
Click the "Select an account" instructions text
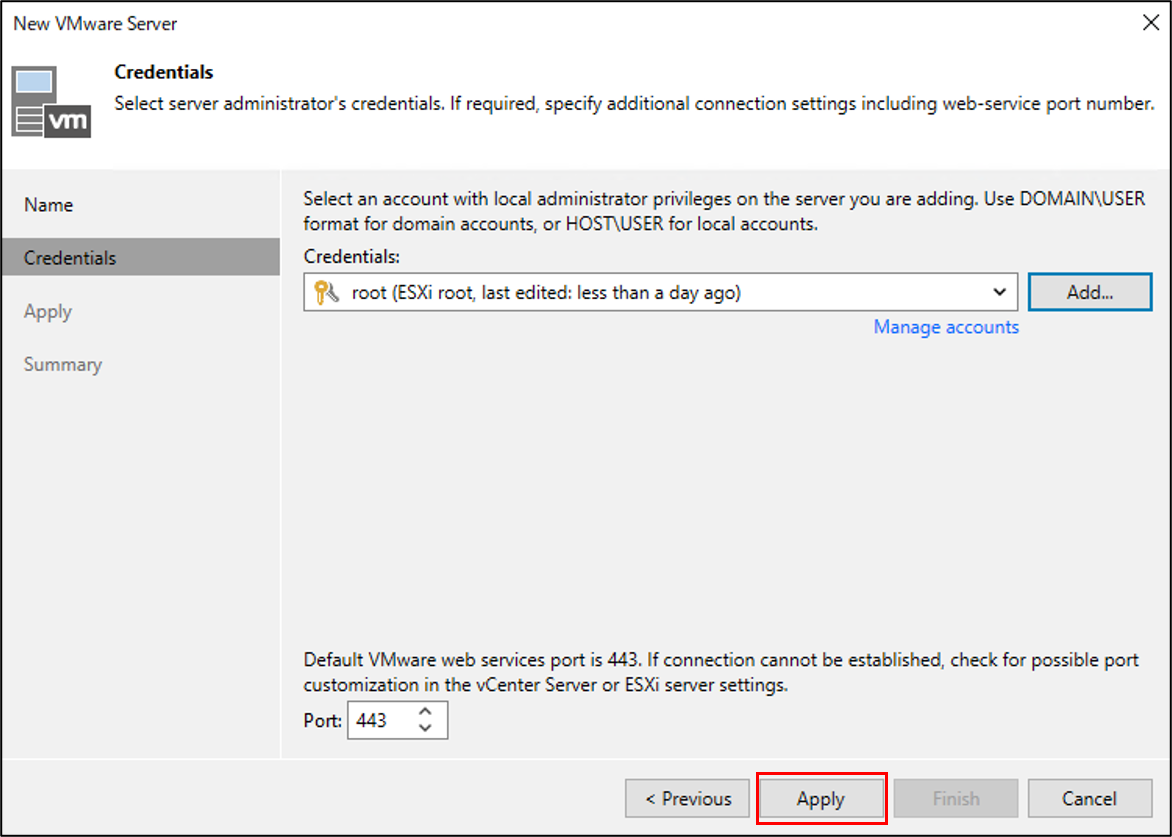coord(724,211)
